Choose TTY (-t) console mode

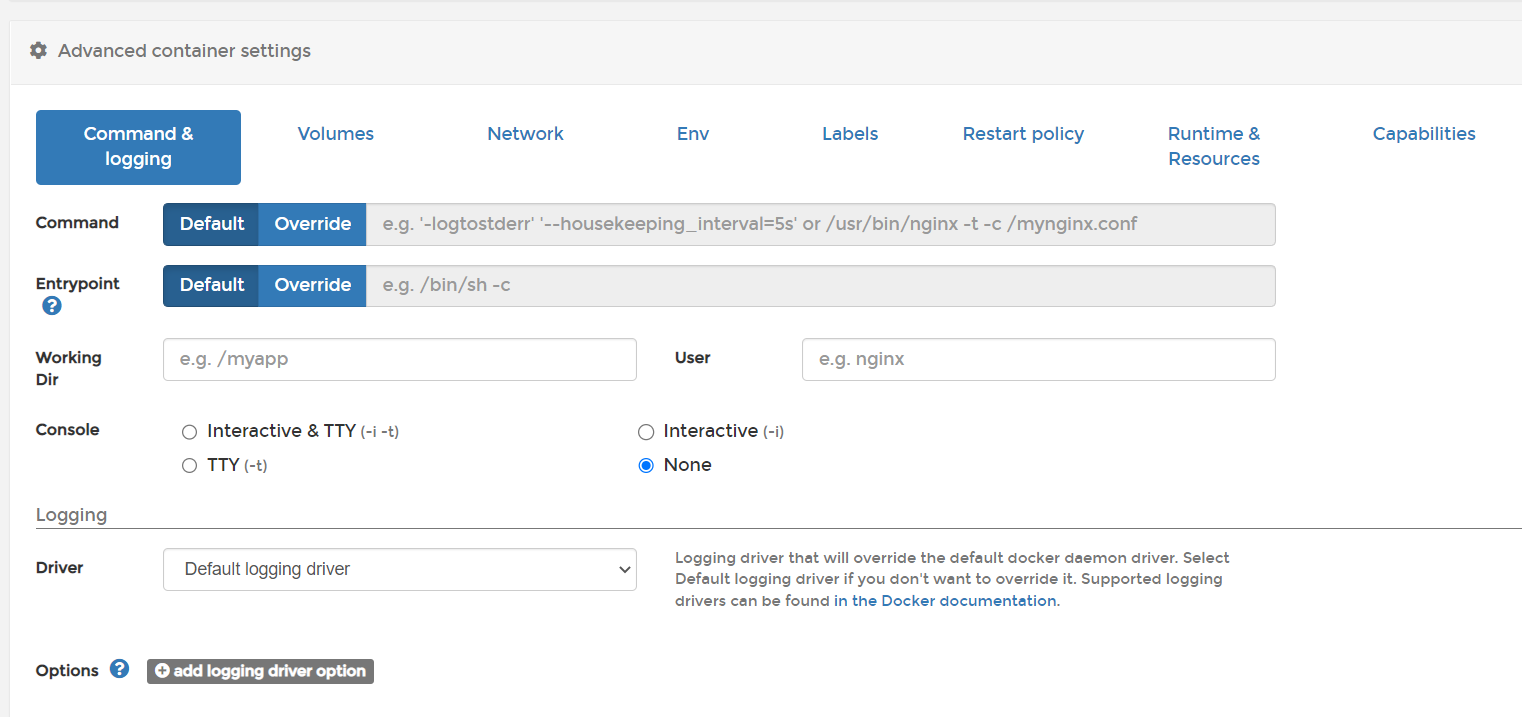[x=190, y=466]
